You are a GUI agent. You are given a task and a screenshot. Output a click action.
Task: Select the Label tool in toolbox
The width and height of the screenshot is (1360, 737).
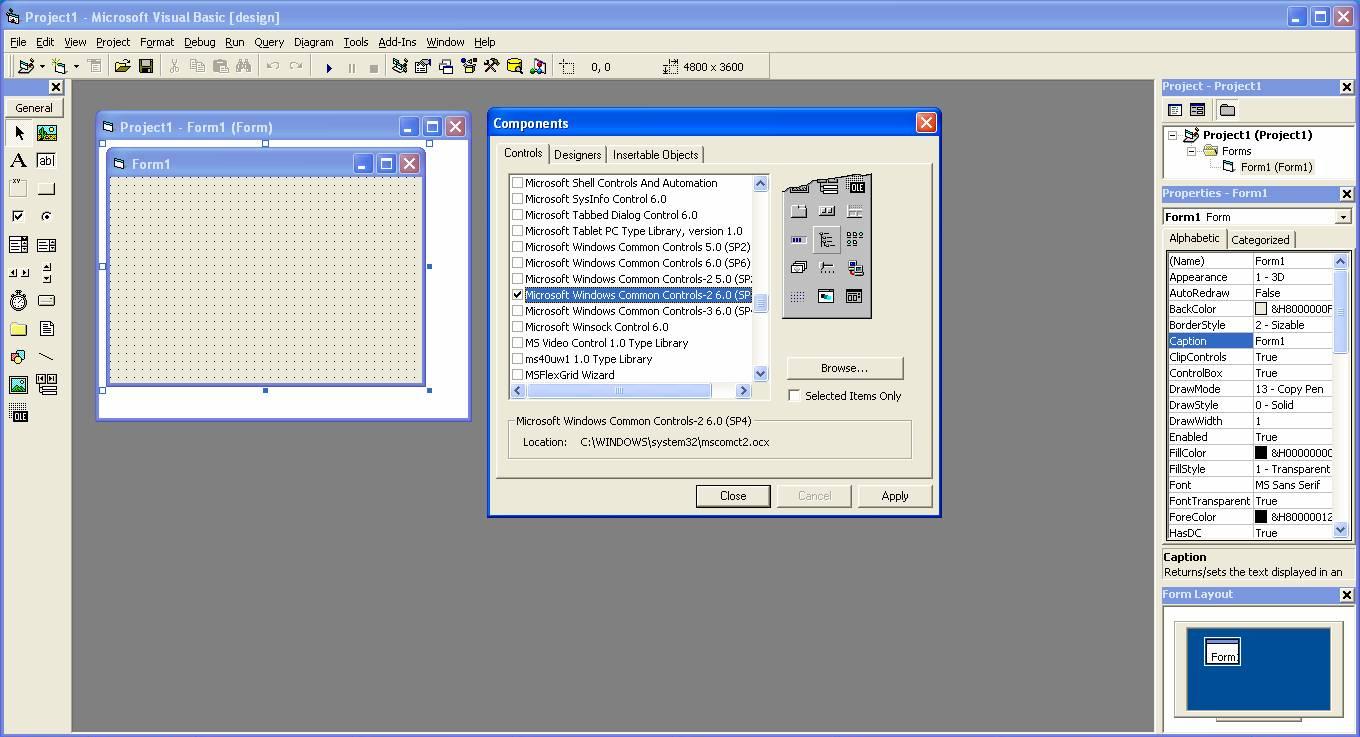pyautogui.click(x=18, y=161)
